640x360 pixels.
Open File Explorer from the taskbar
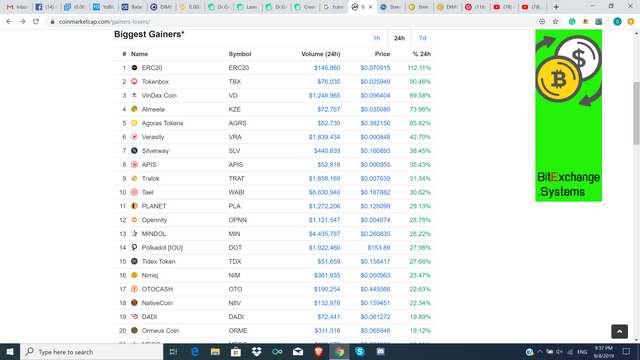tap(215, 352)
